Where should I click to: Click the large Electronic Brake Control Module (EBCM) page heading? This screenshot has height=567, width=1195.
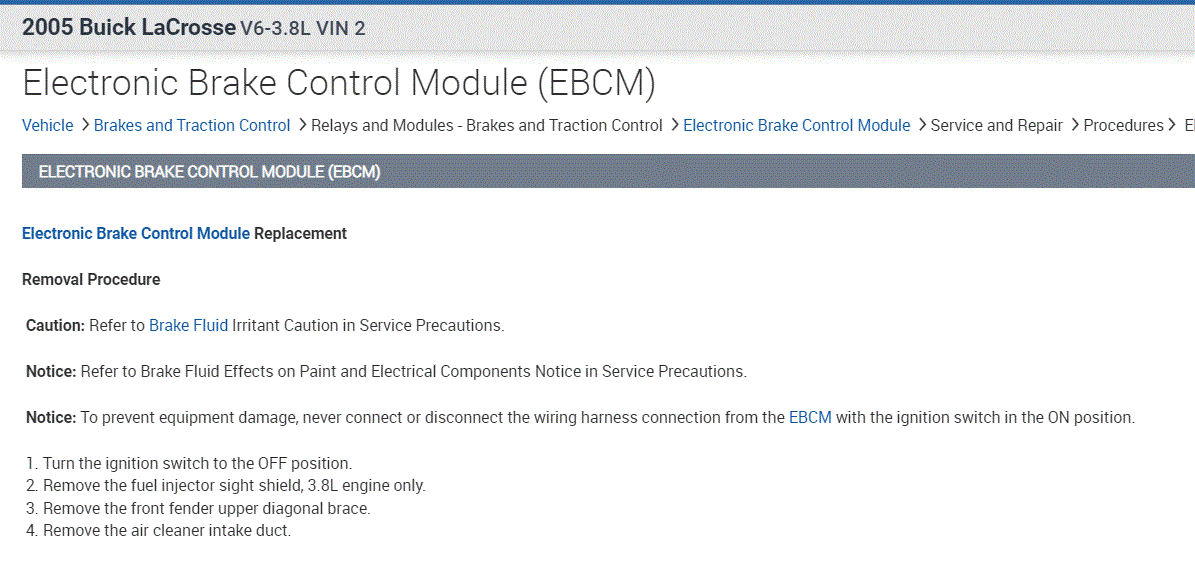(x=339, y=83)
